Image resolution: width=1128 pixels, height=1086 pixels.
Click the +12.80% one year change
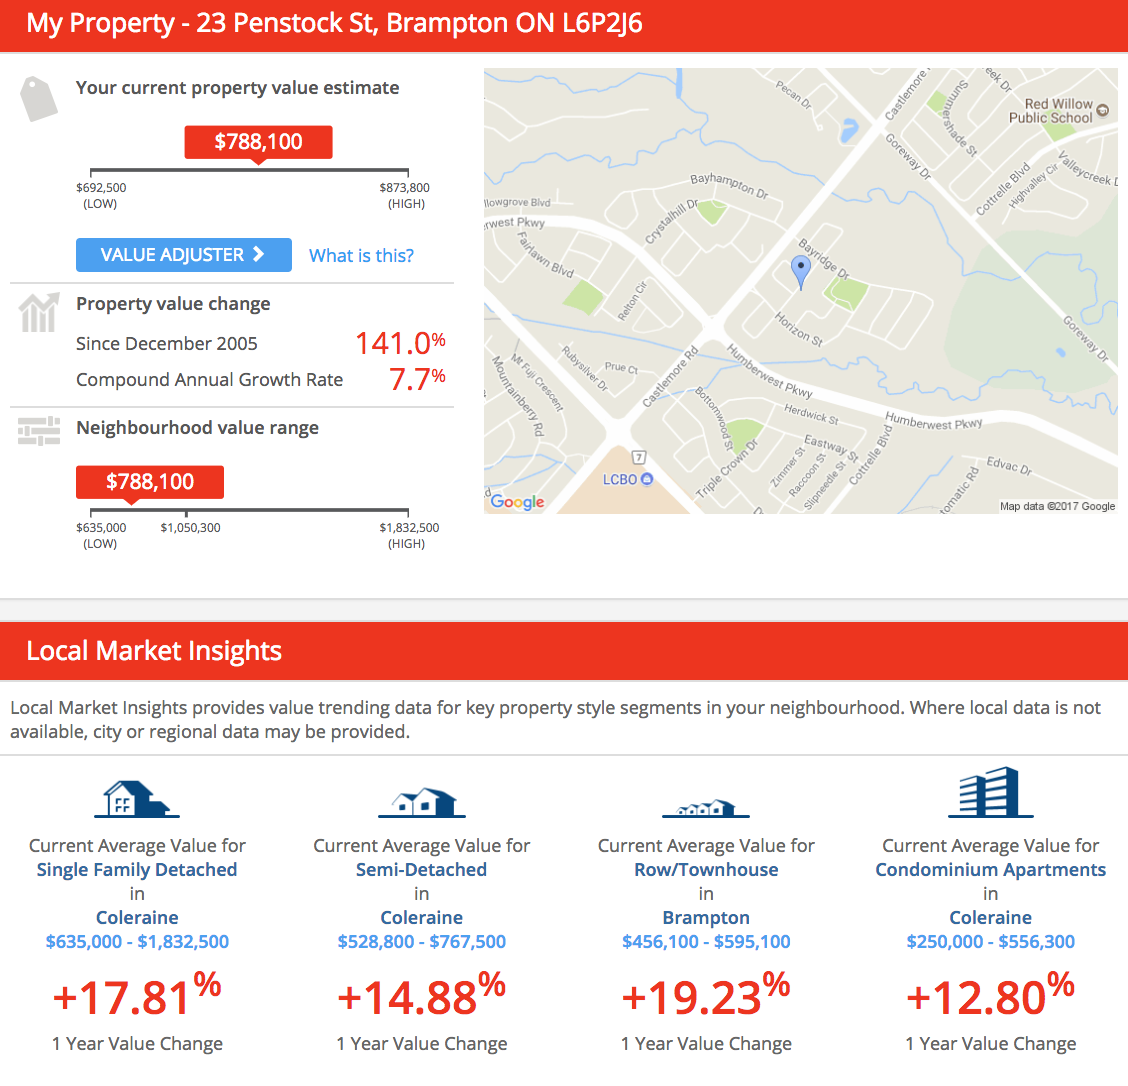click(x=991, y=995)
